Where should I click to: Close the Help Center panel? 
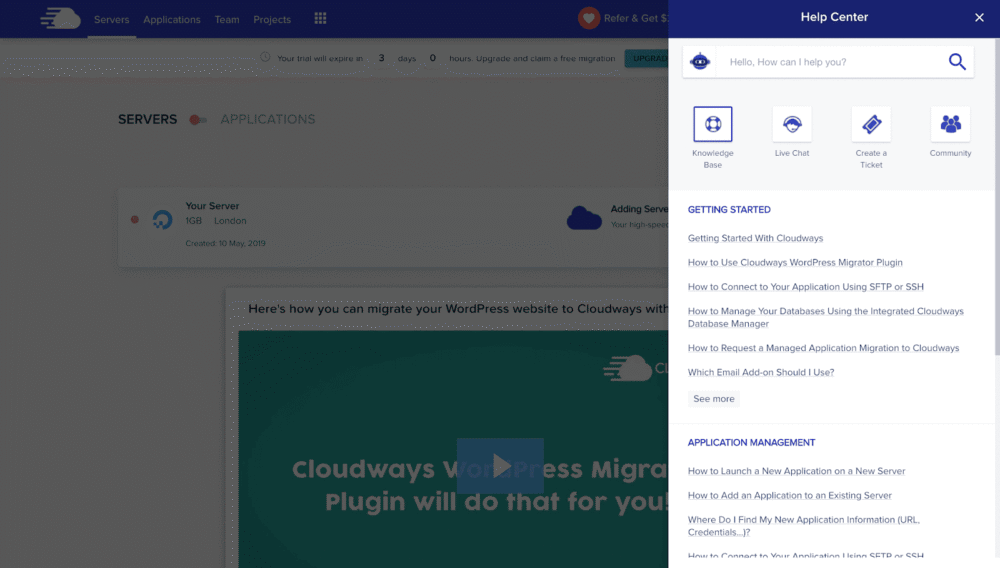tap(979, 18)
